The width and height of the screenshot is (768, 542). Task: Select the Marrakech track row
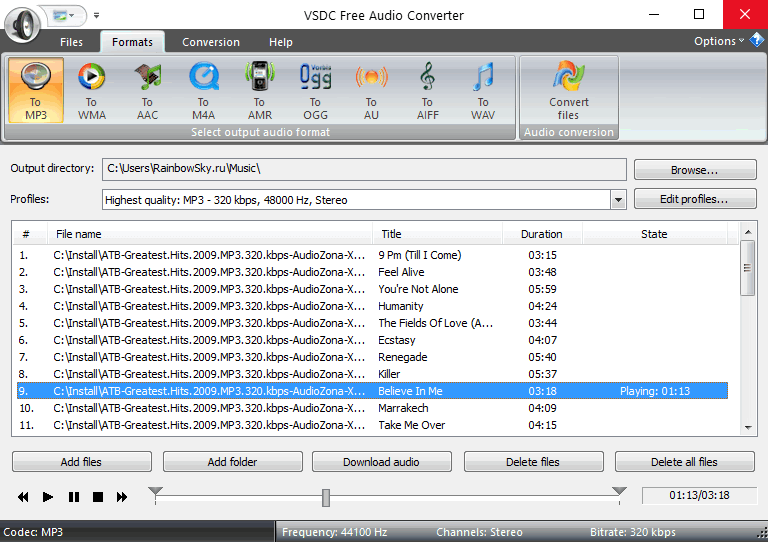pyautogui.click(x=372, y=408)
